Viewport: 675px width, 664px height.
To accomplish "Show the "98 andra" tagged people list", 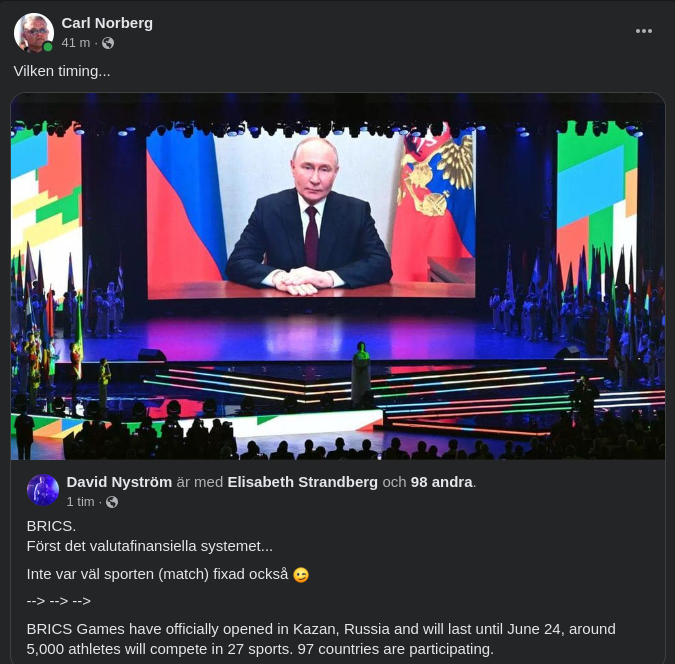I will 442,482.
